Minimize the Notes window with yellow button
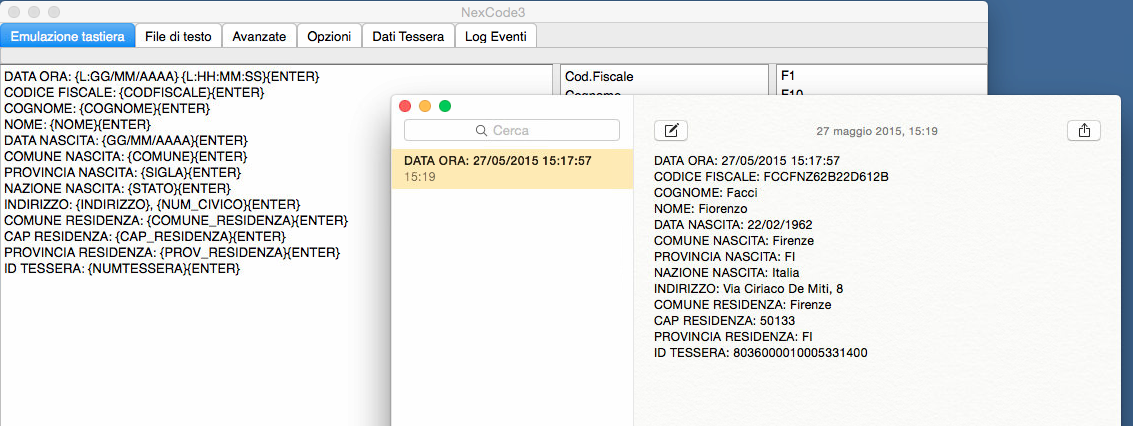This screenshot has height=426, width=1133. (425, 106)
